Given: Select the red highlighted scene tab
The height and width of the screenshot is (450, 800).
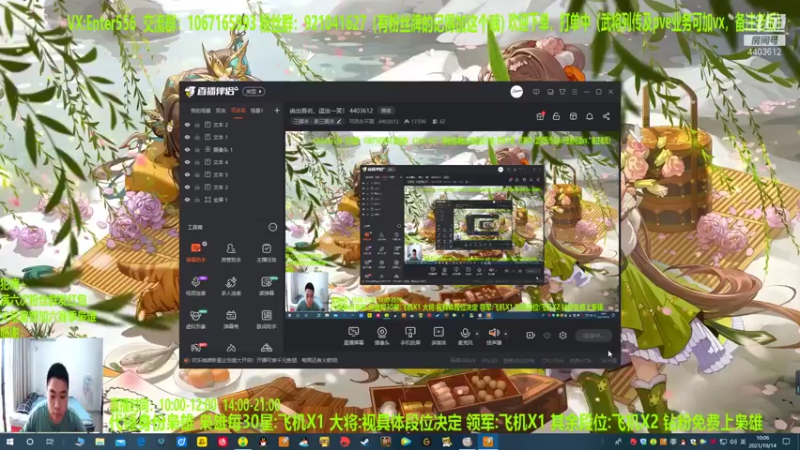Looking at the screenshot, I should [x=238, y=111].
